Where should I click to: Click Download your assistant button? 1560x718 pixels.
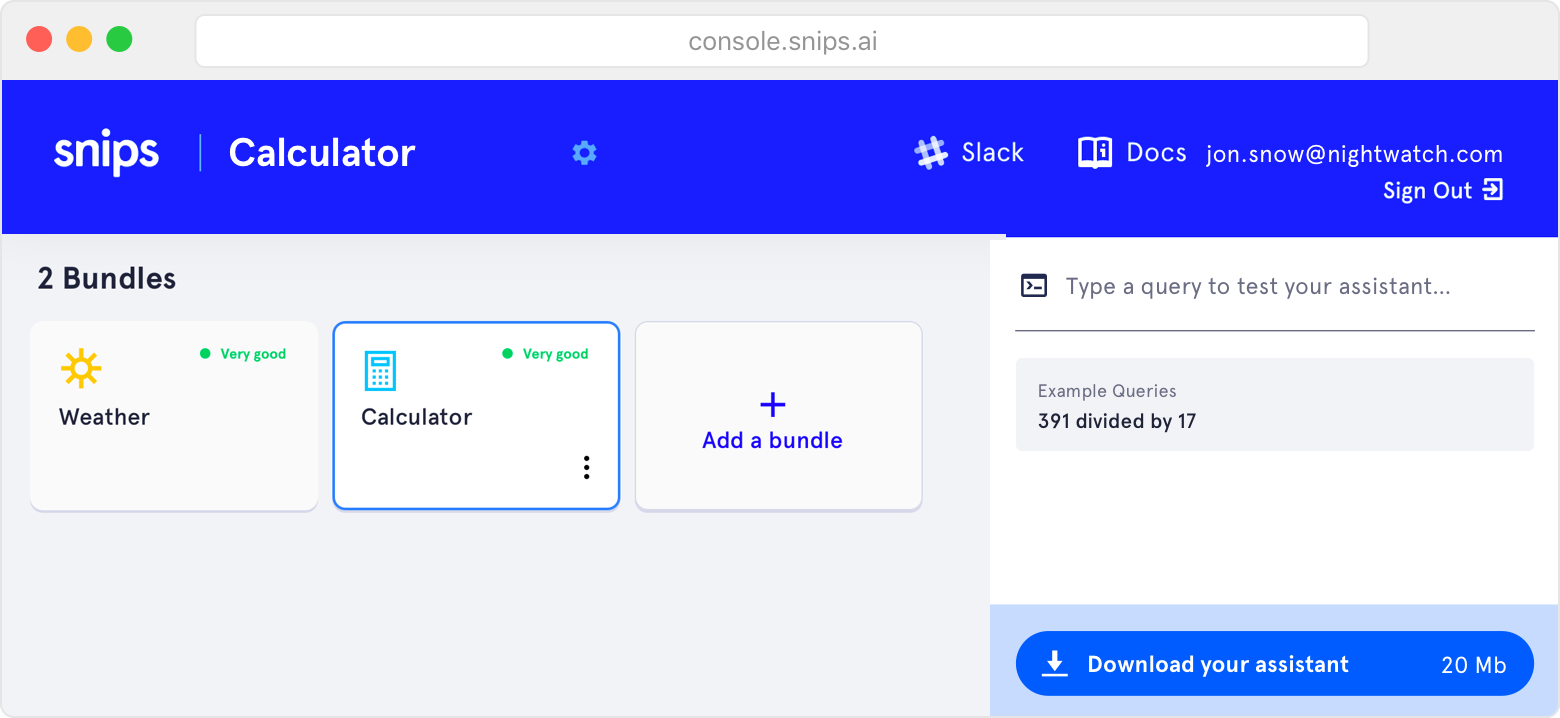point(1274,664)
